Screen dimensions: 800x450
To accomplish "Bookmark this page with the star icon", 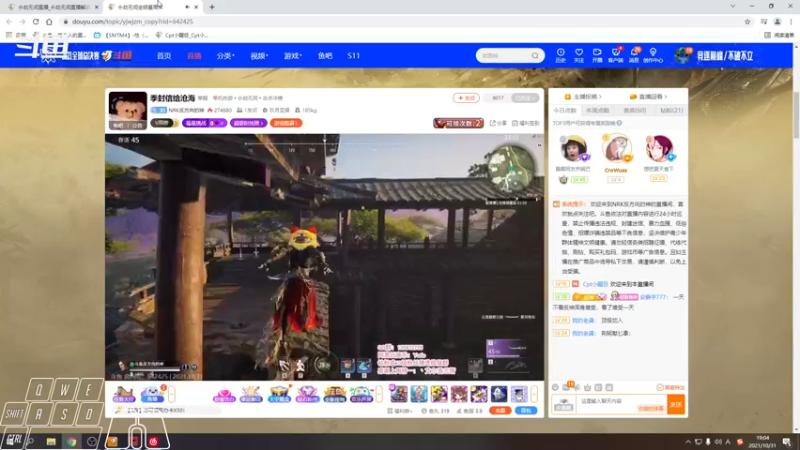I will [x=747, y=21].
